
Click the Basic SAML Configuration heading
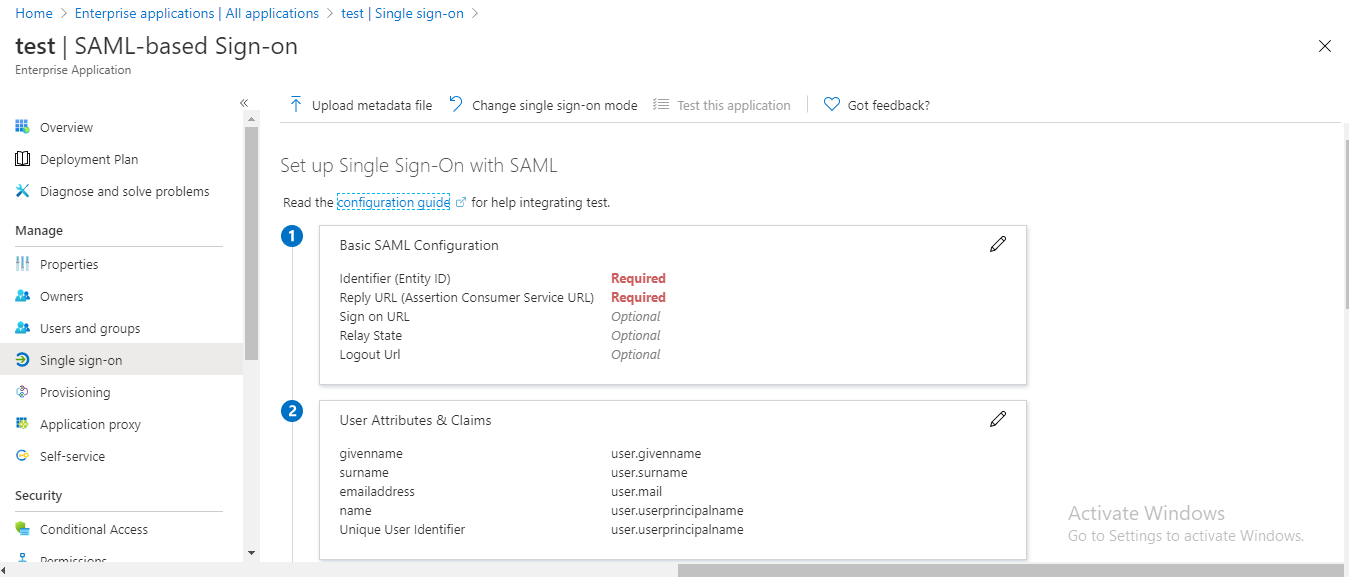(419, 245)
